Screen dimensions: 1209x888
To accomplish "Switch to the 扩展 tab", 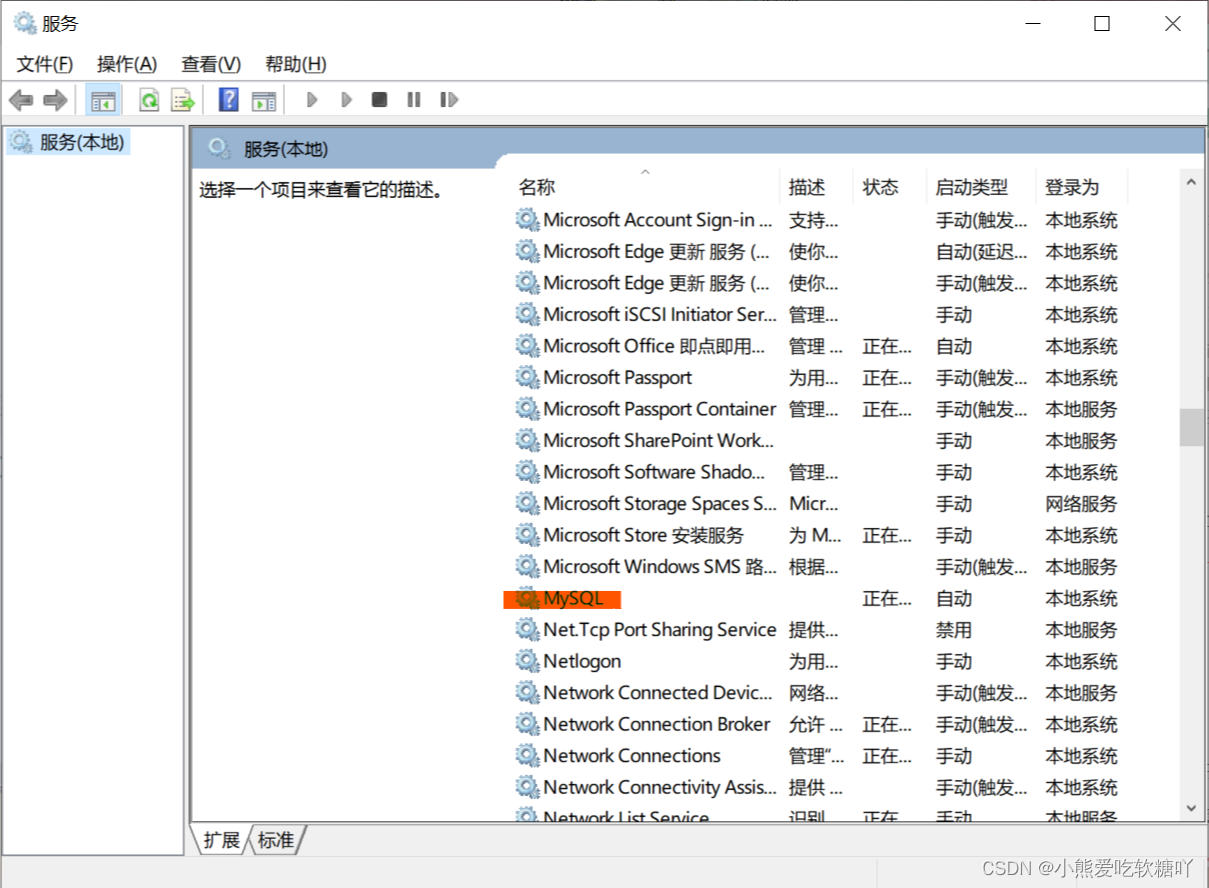I will [x=221, y=840].
